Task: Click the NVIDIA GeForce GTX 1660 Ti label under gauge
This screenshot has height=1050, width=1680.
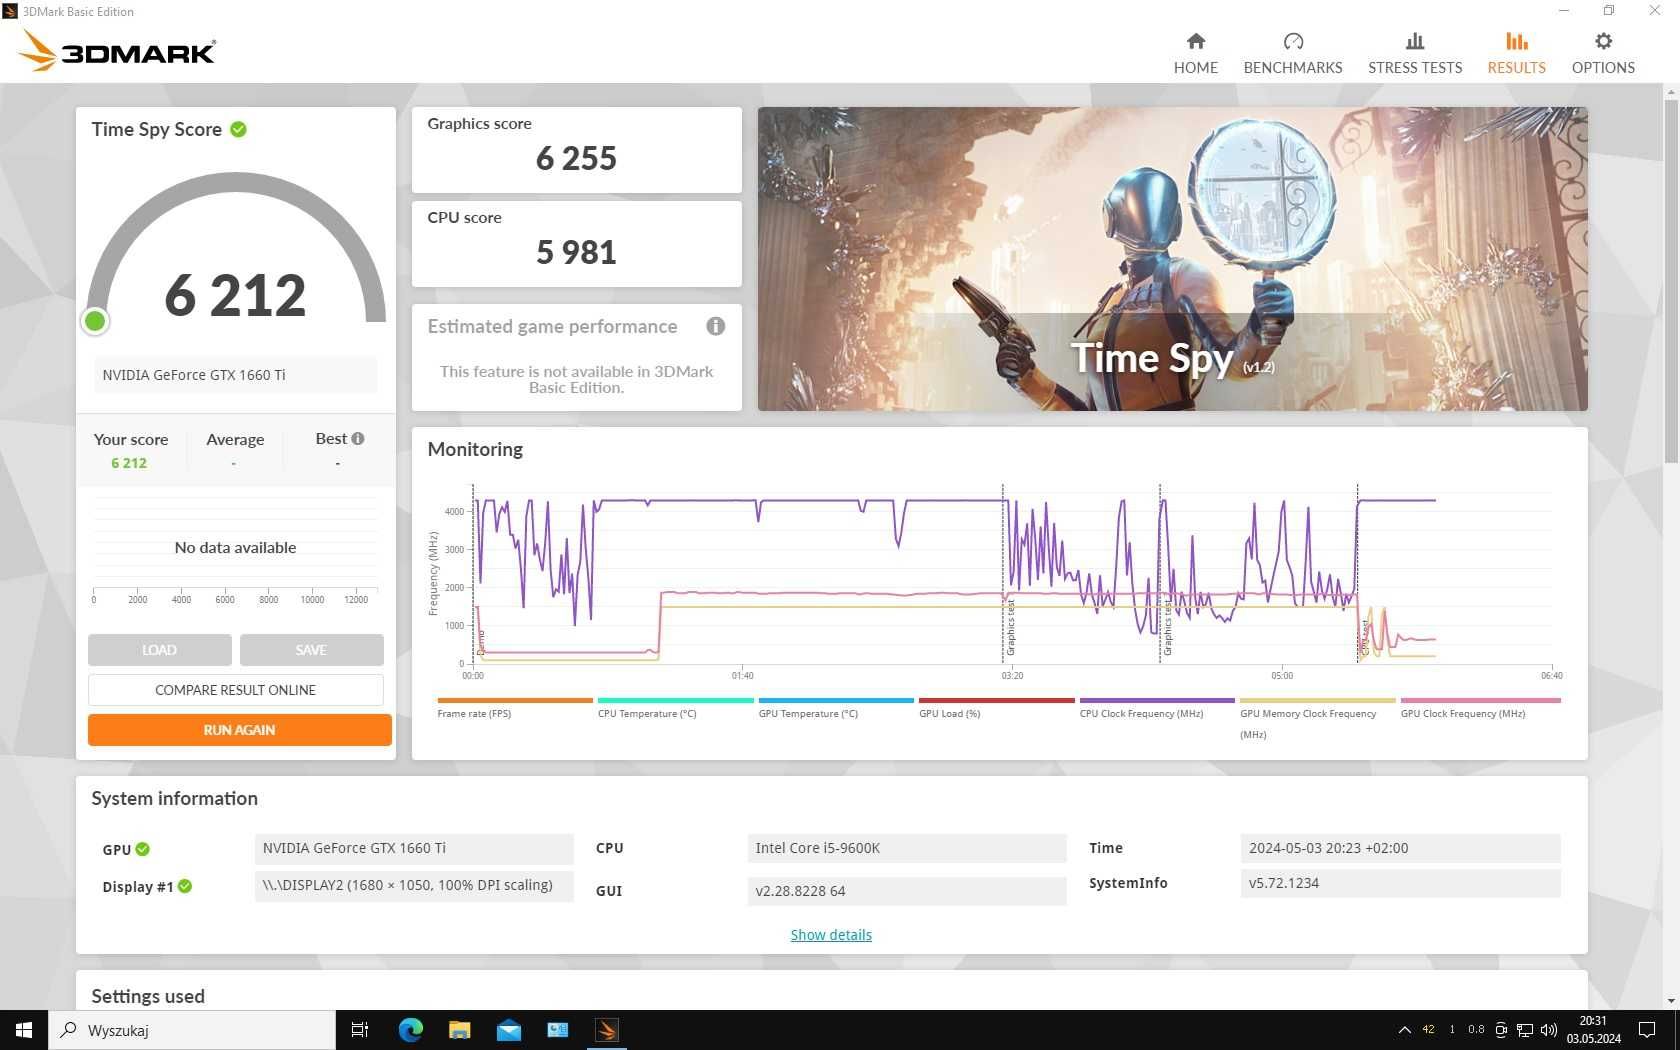Action: 236,375
